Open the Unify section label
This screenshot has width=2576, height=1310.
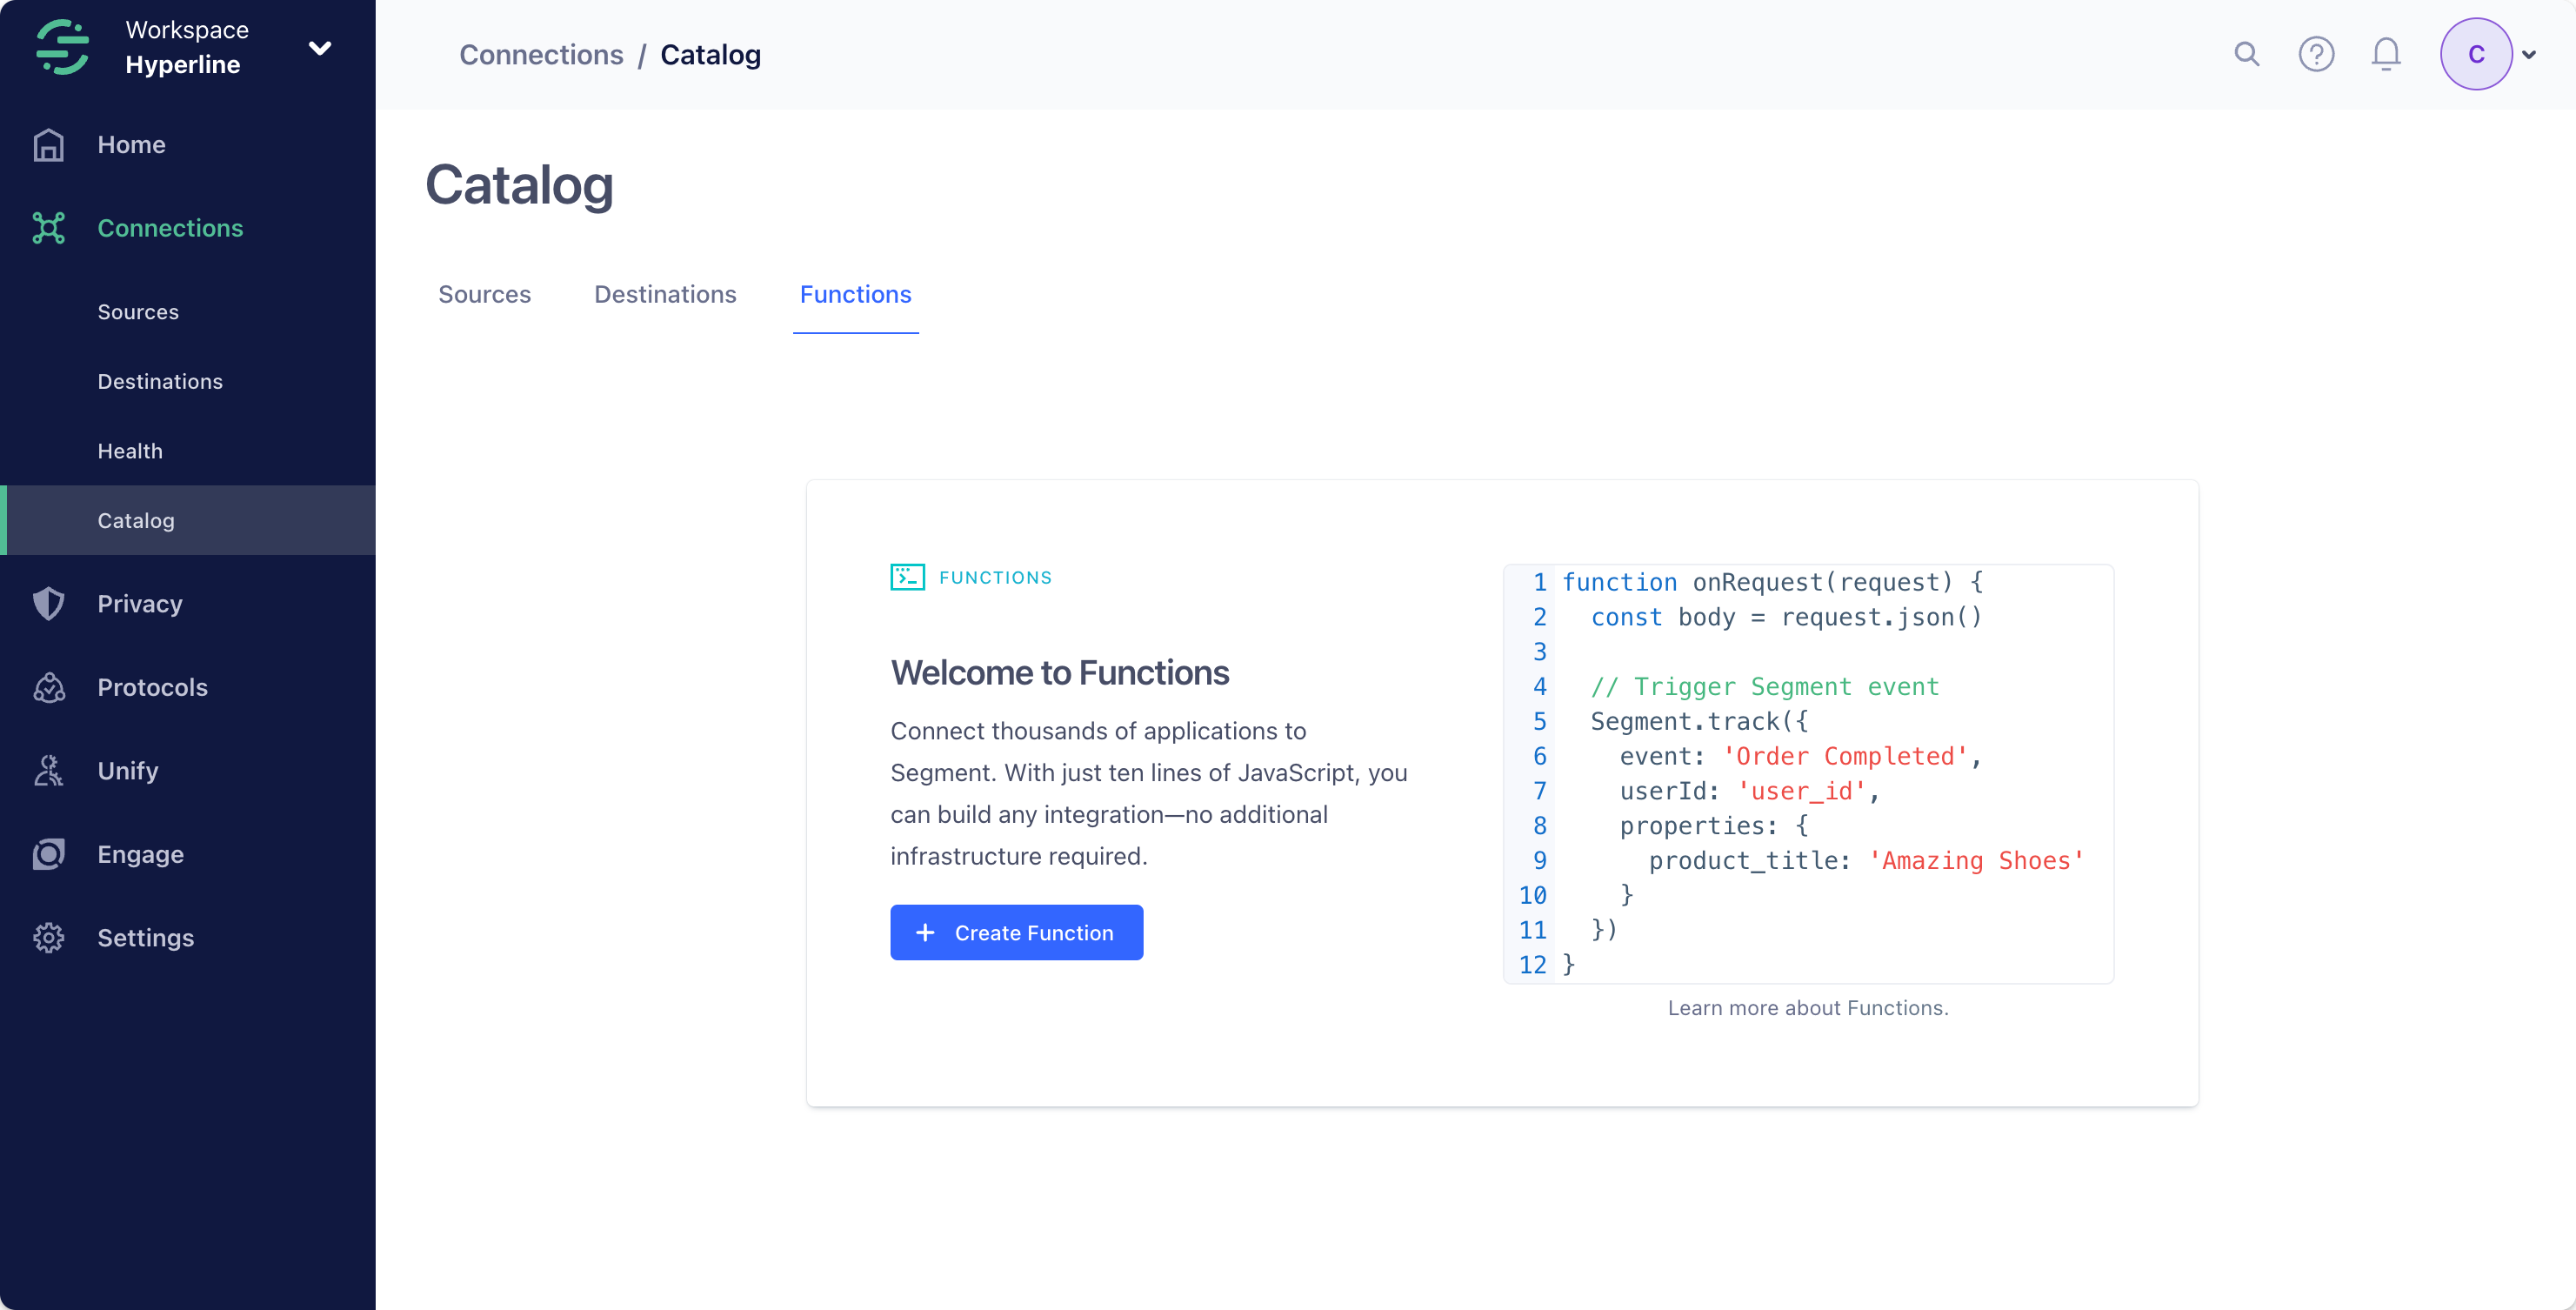pos(128,771)
